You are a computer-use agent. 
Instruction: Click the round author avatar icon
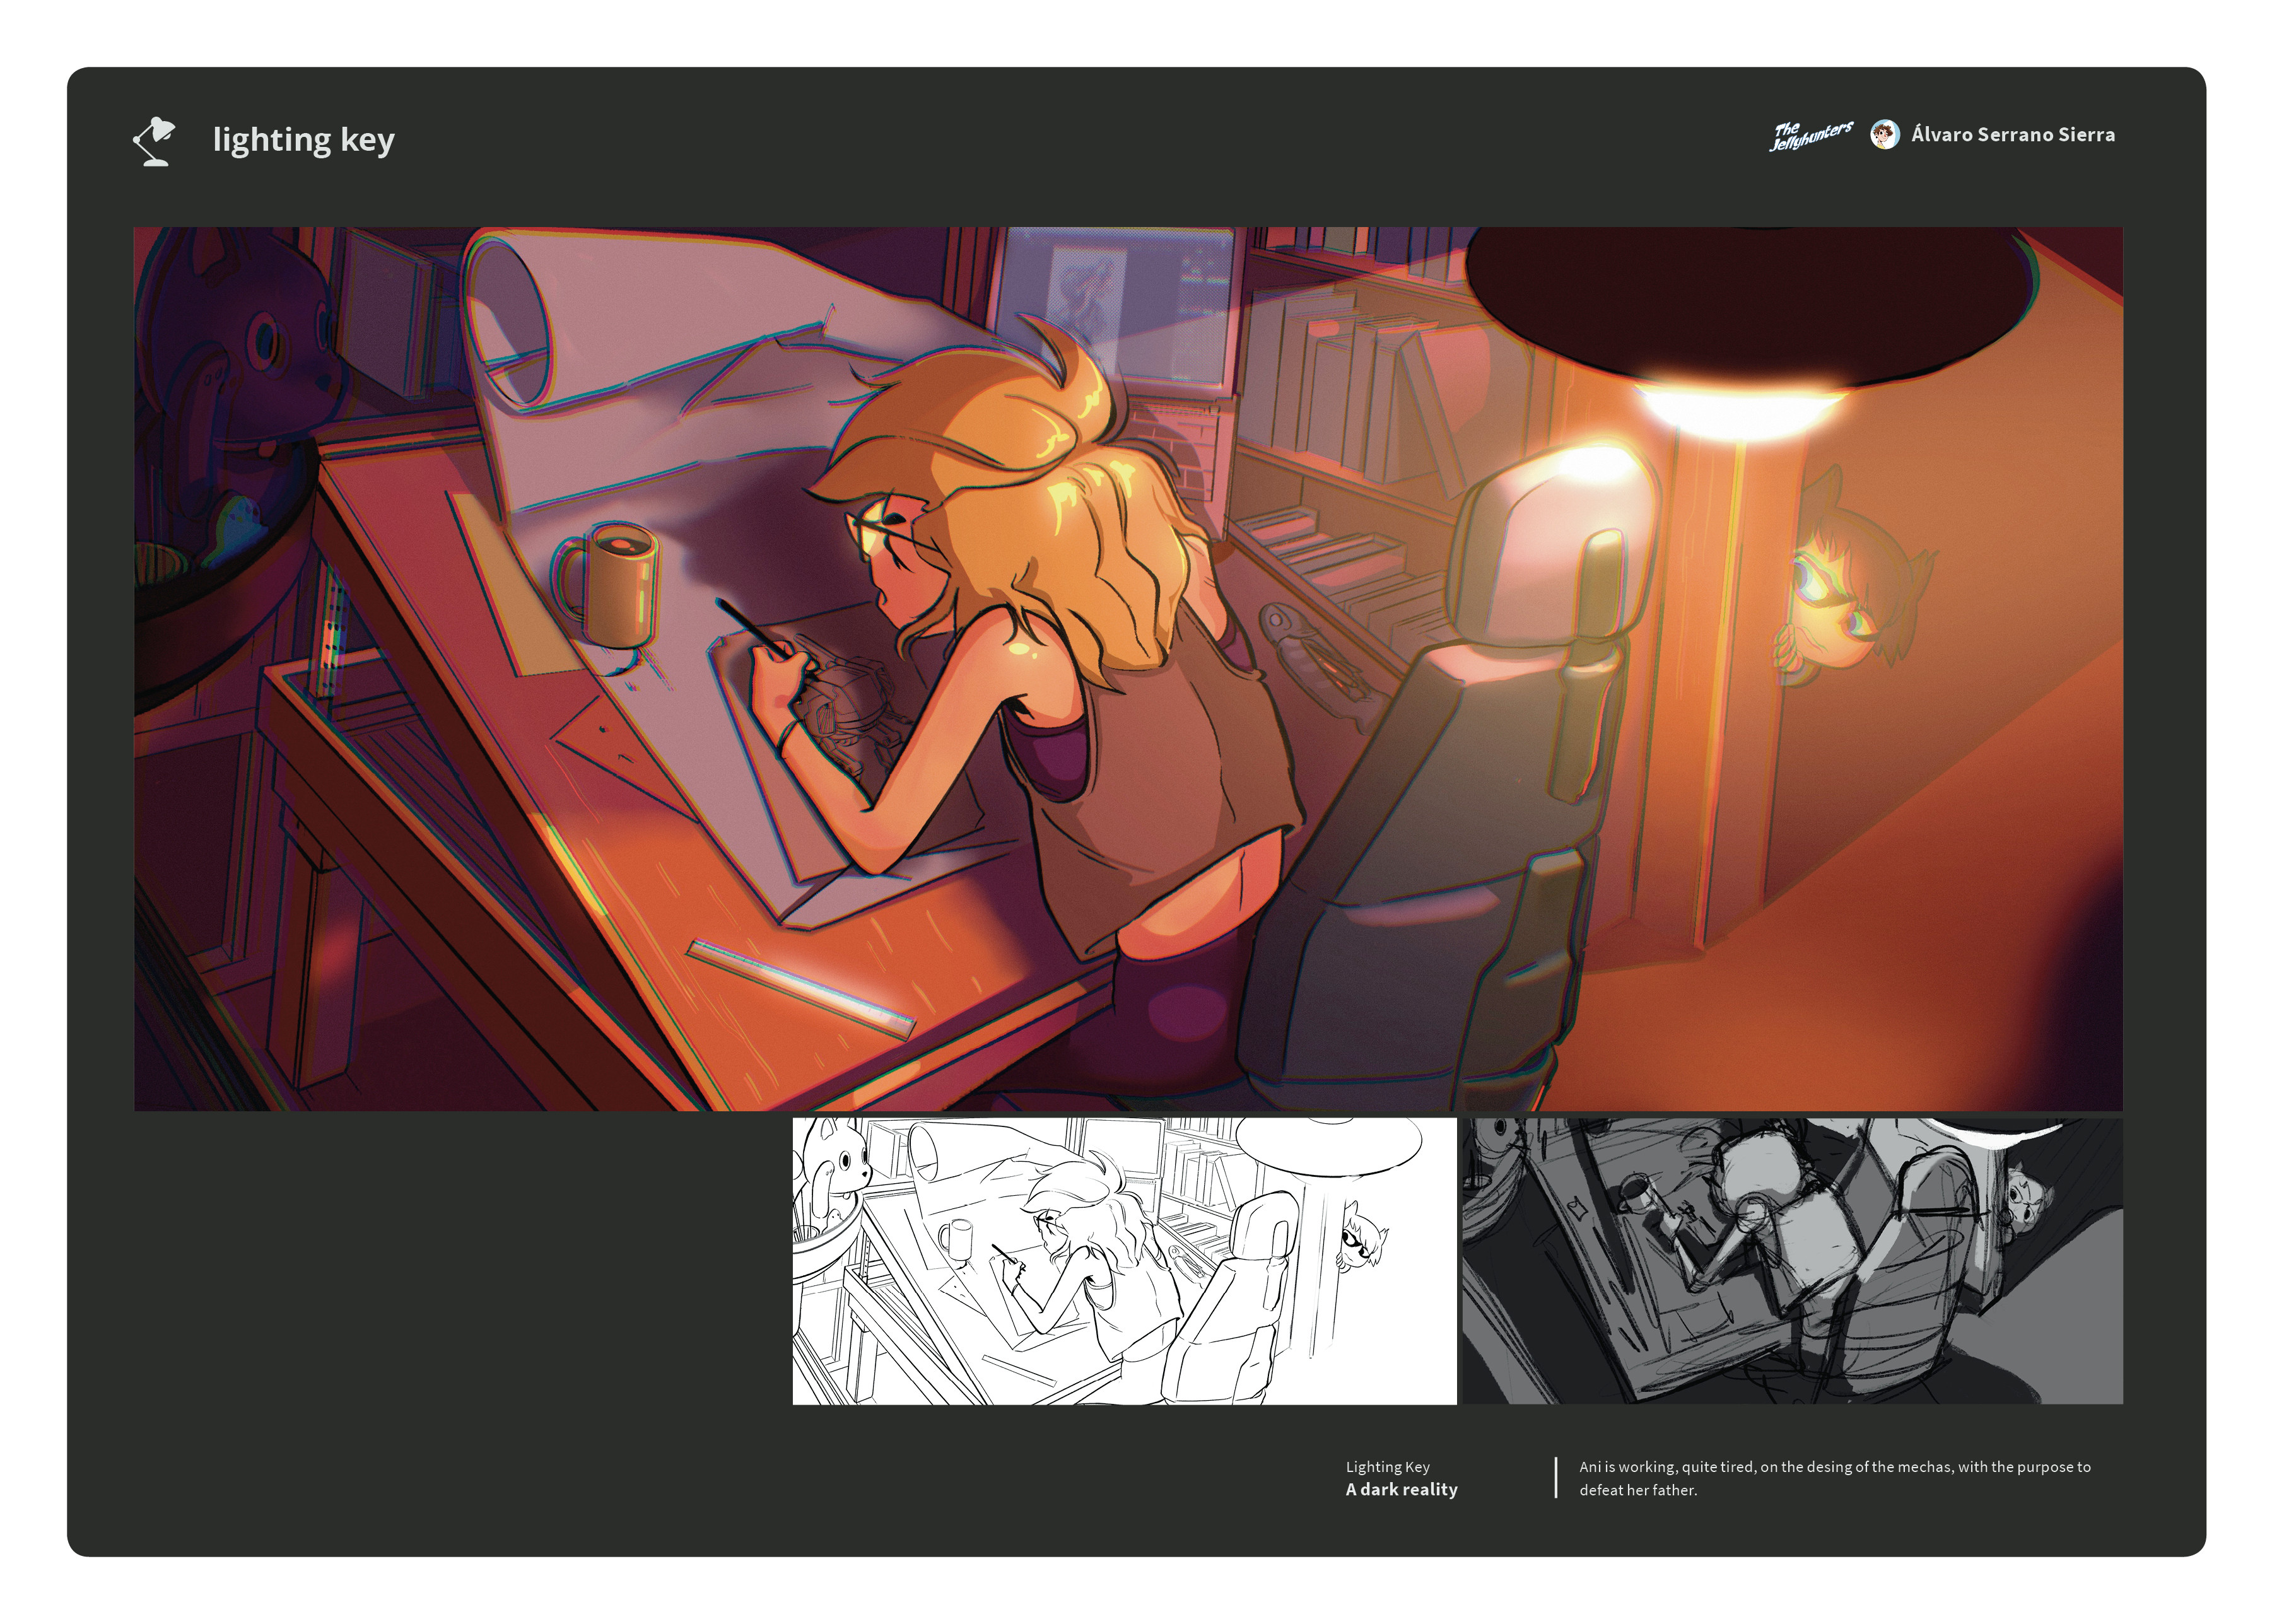point(1884,135)
